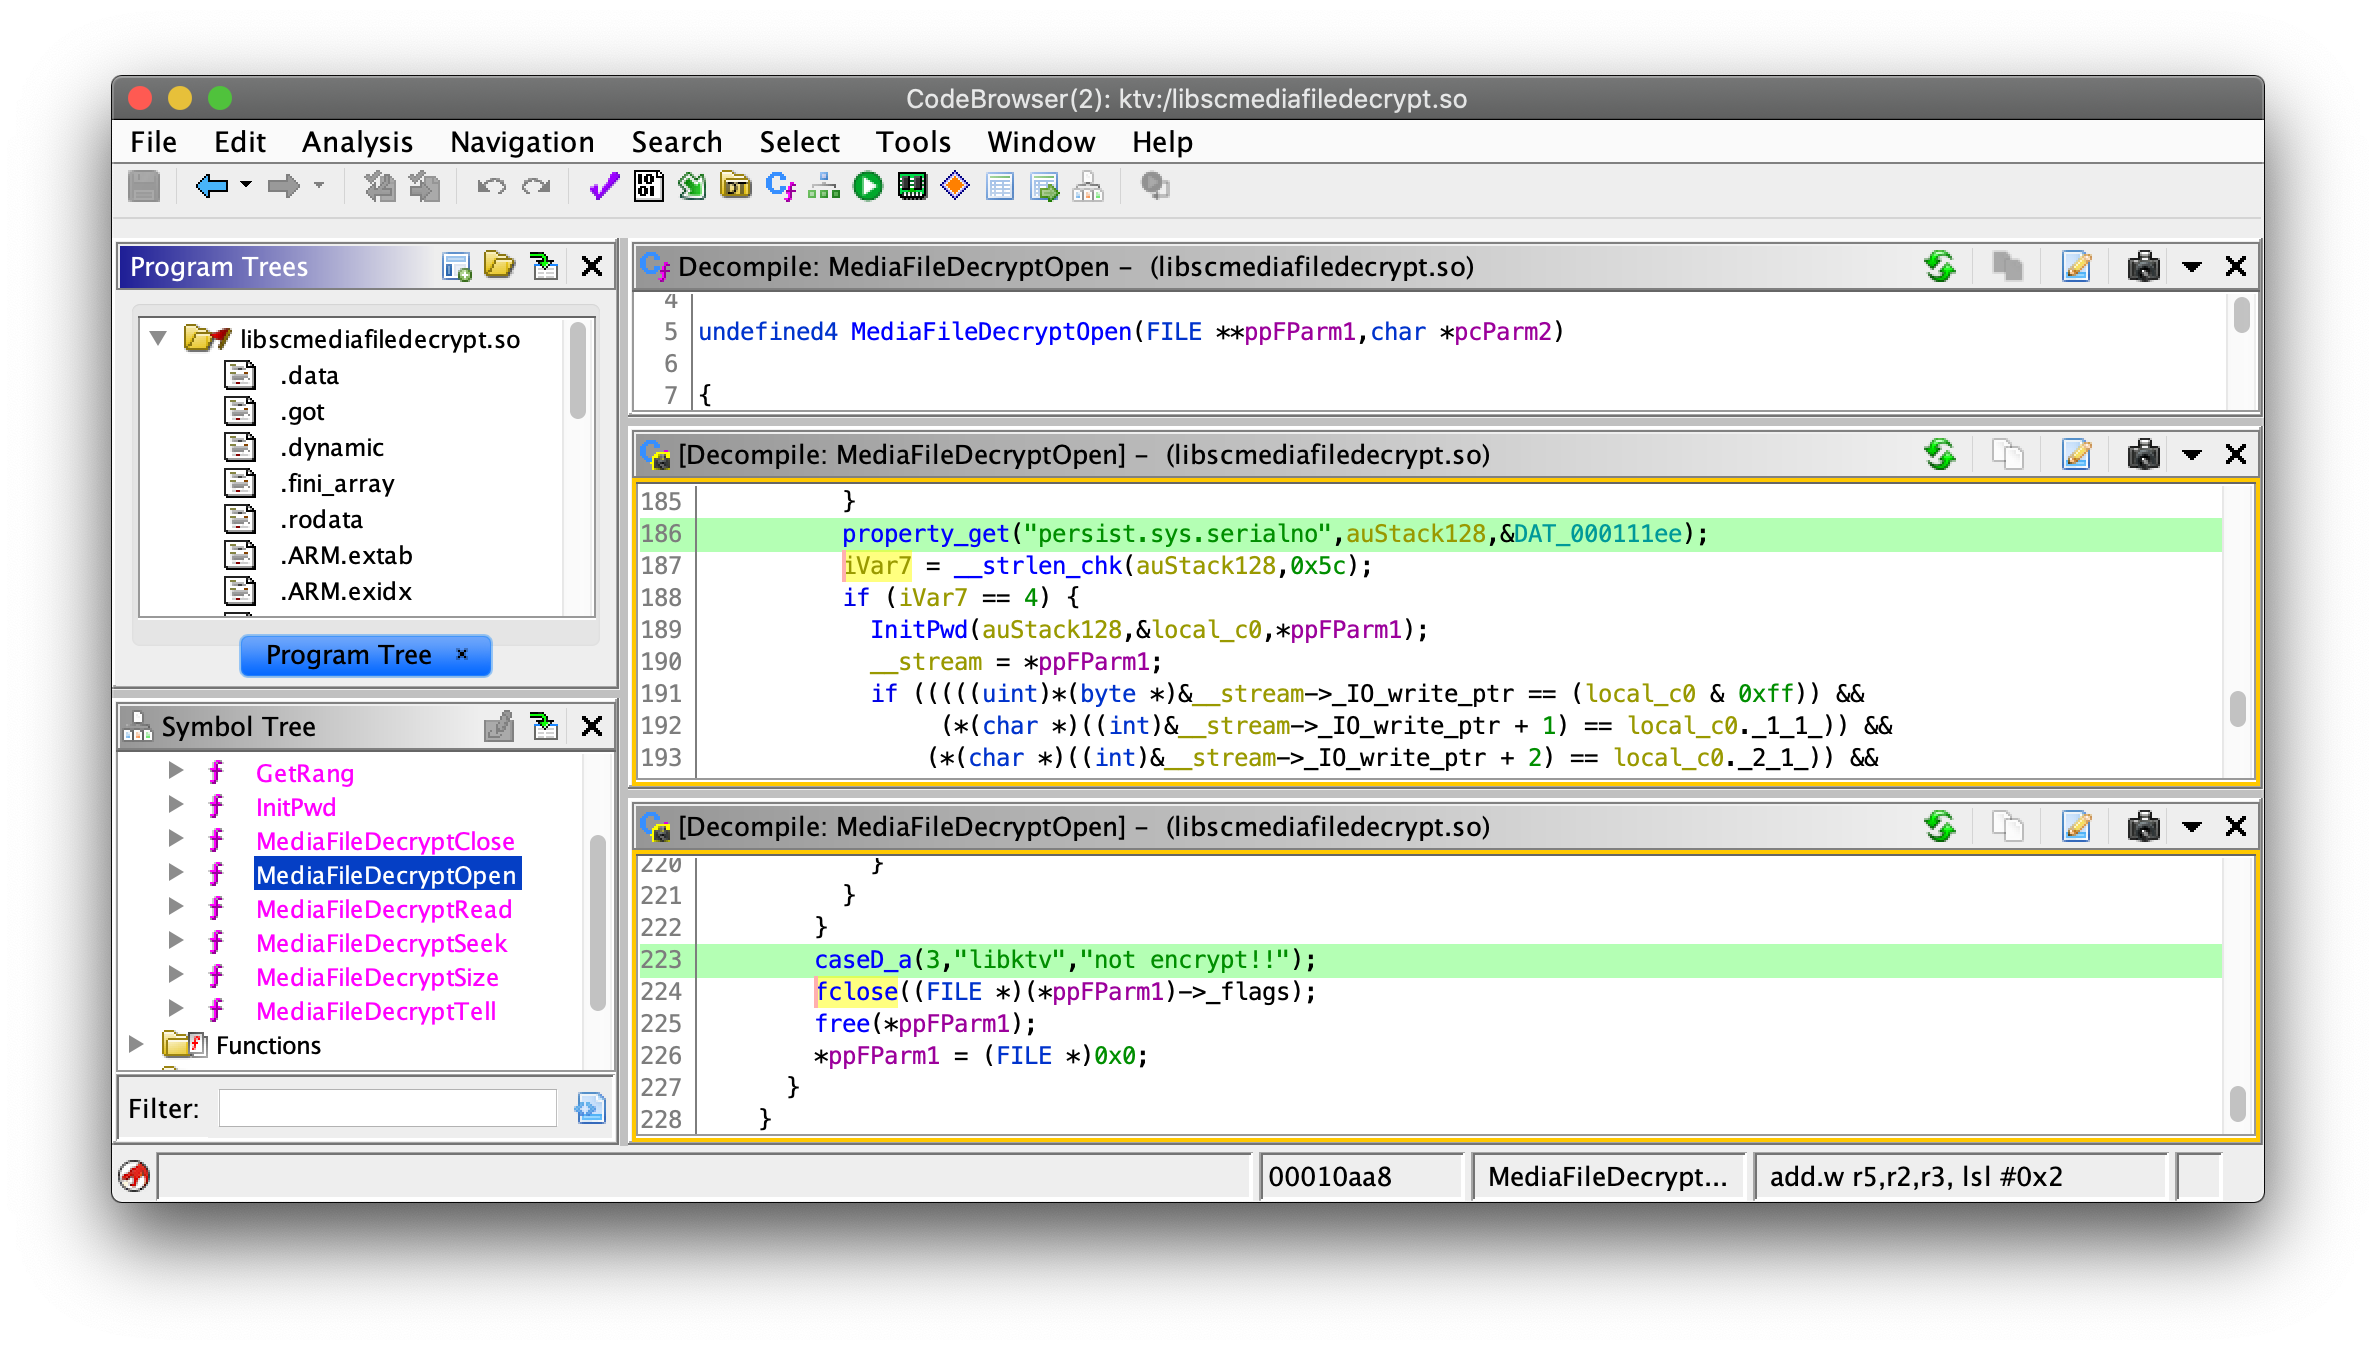The width and height of the screenshot is (2376, 1350).
Task: Click the Decompiler Cf toolbar icon
Action: [x=780, y=186]
